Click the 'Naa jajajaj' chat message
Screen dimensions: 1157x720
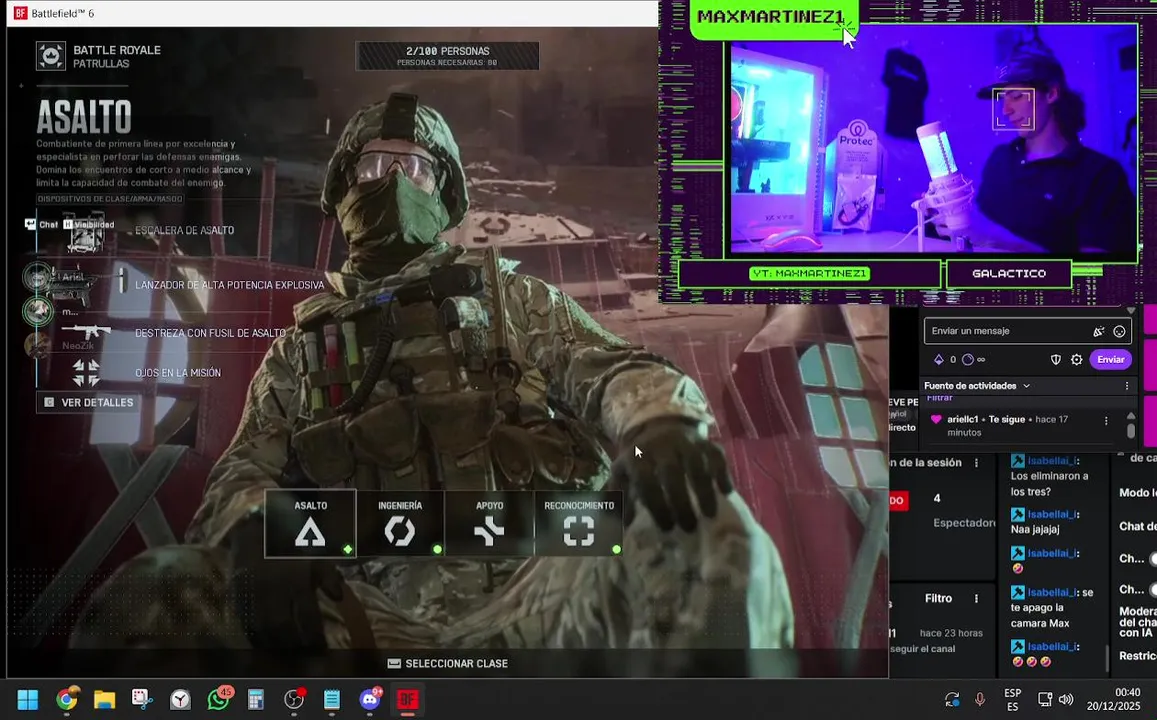click(1035, 529)
